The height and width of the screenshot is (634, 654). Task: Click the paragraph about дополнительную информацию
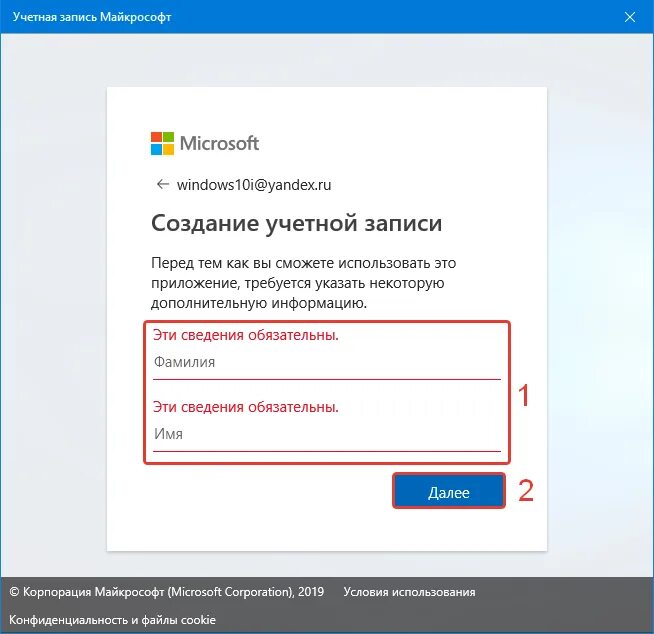click(304, 283)
